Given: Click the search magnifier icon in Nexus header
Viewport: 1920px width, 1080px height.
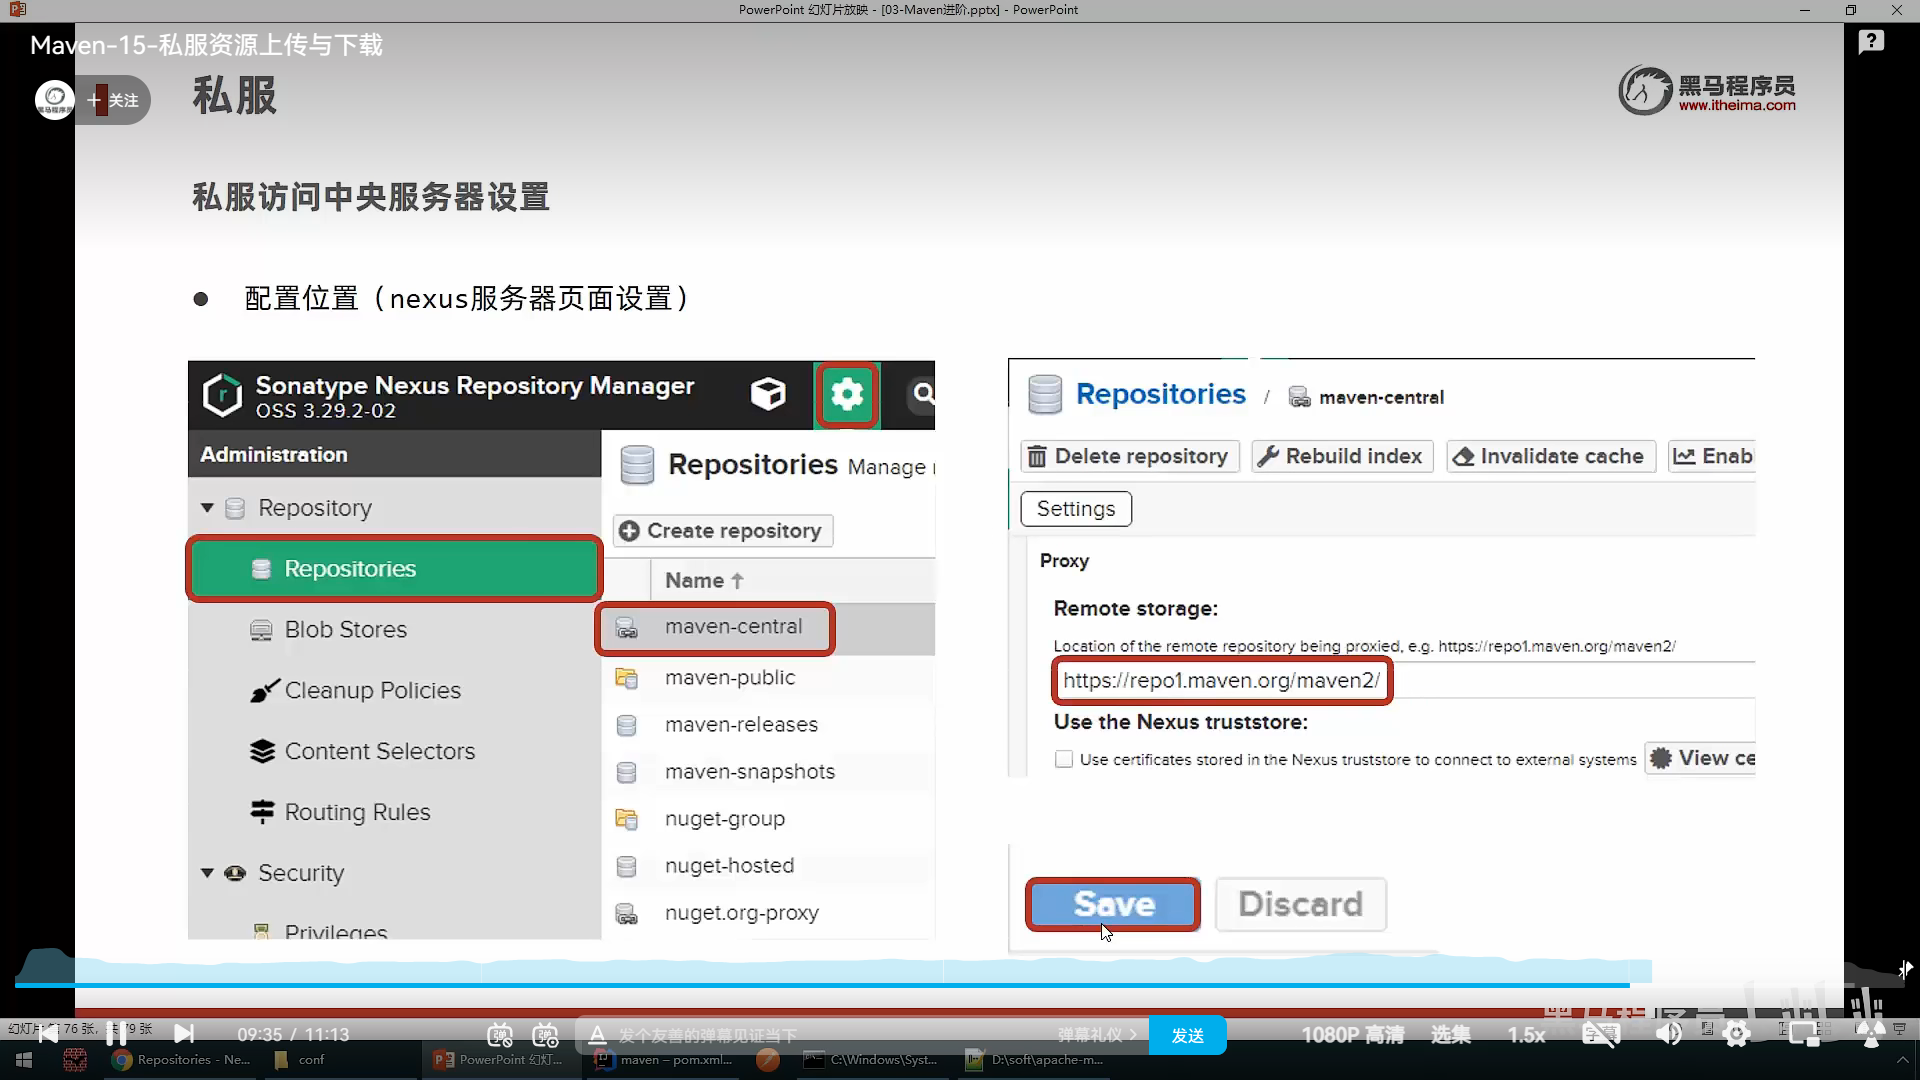Looking at the screenshot, I should pos(923,394).
